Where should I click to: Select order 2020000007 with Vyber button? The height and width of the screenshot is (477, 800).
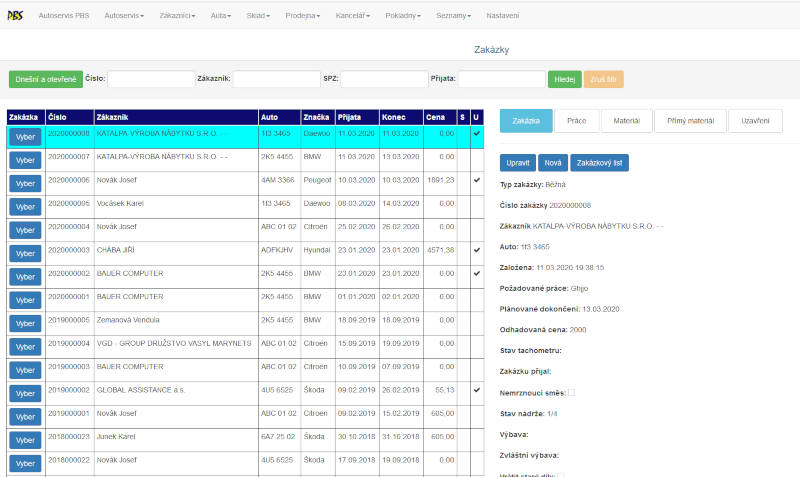25,160
